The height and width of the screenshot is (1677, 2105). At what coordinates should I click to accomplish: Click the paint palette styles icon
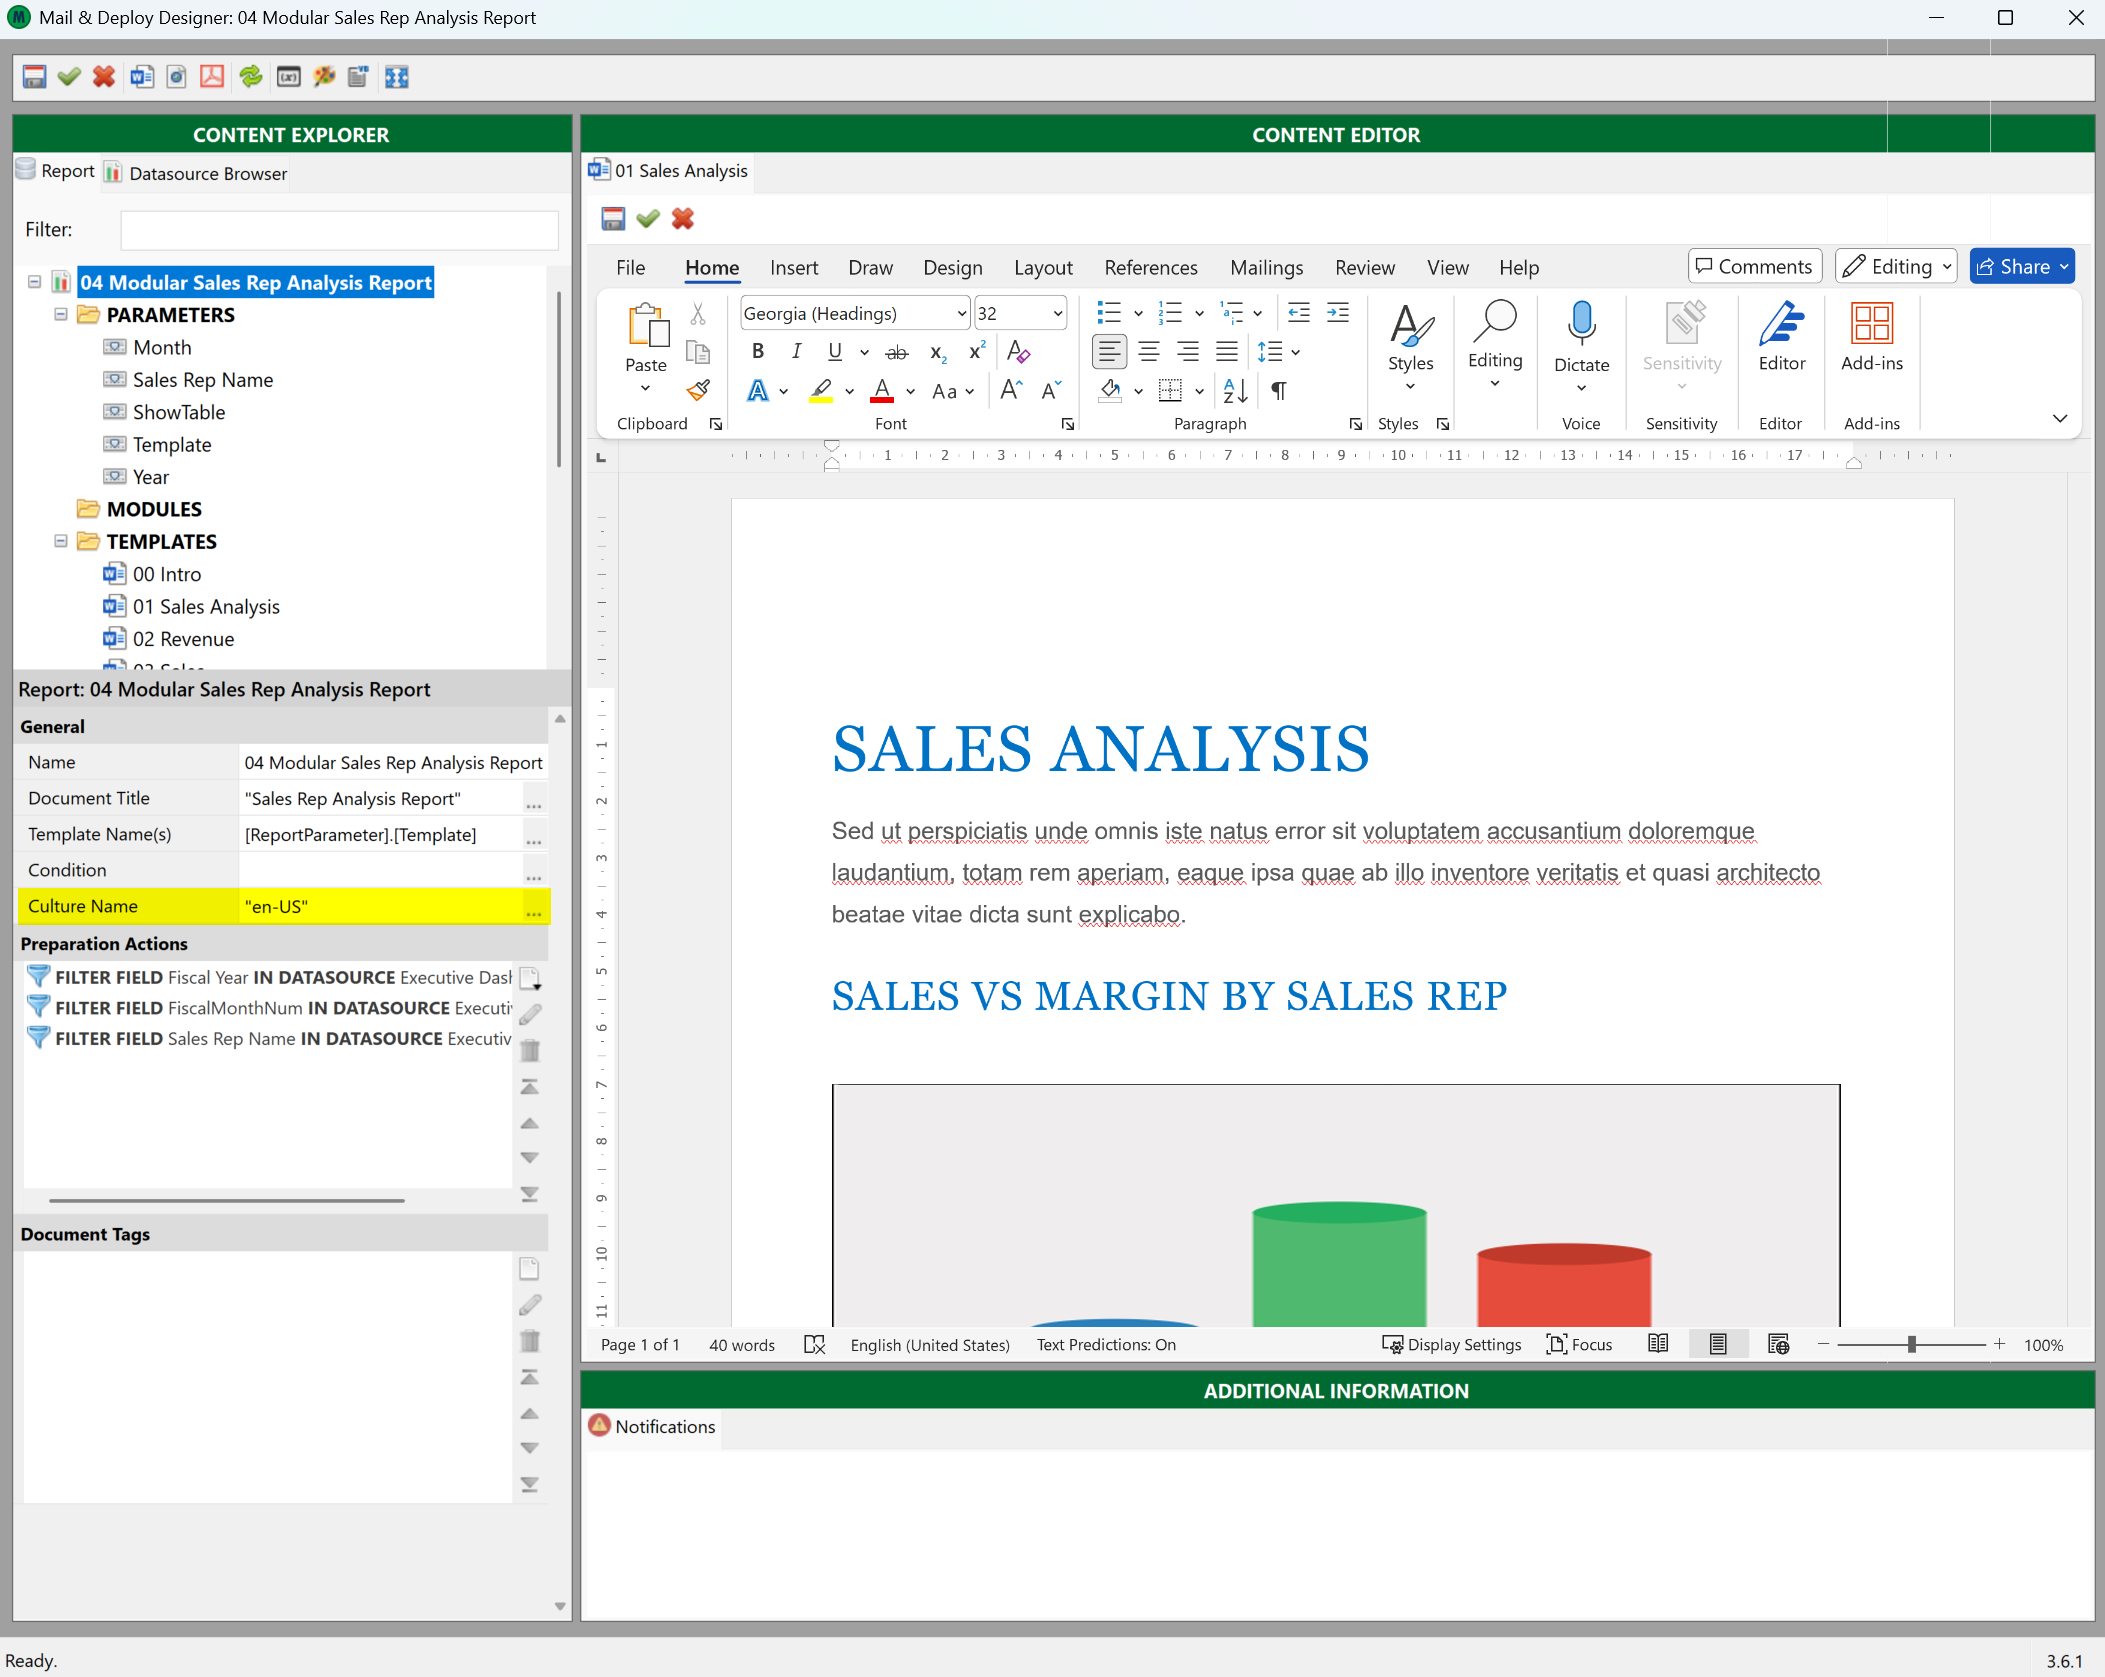(x=324, y=77)
